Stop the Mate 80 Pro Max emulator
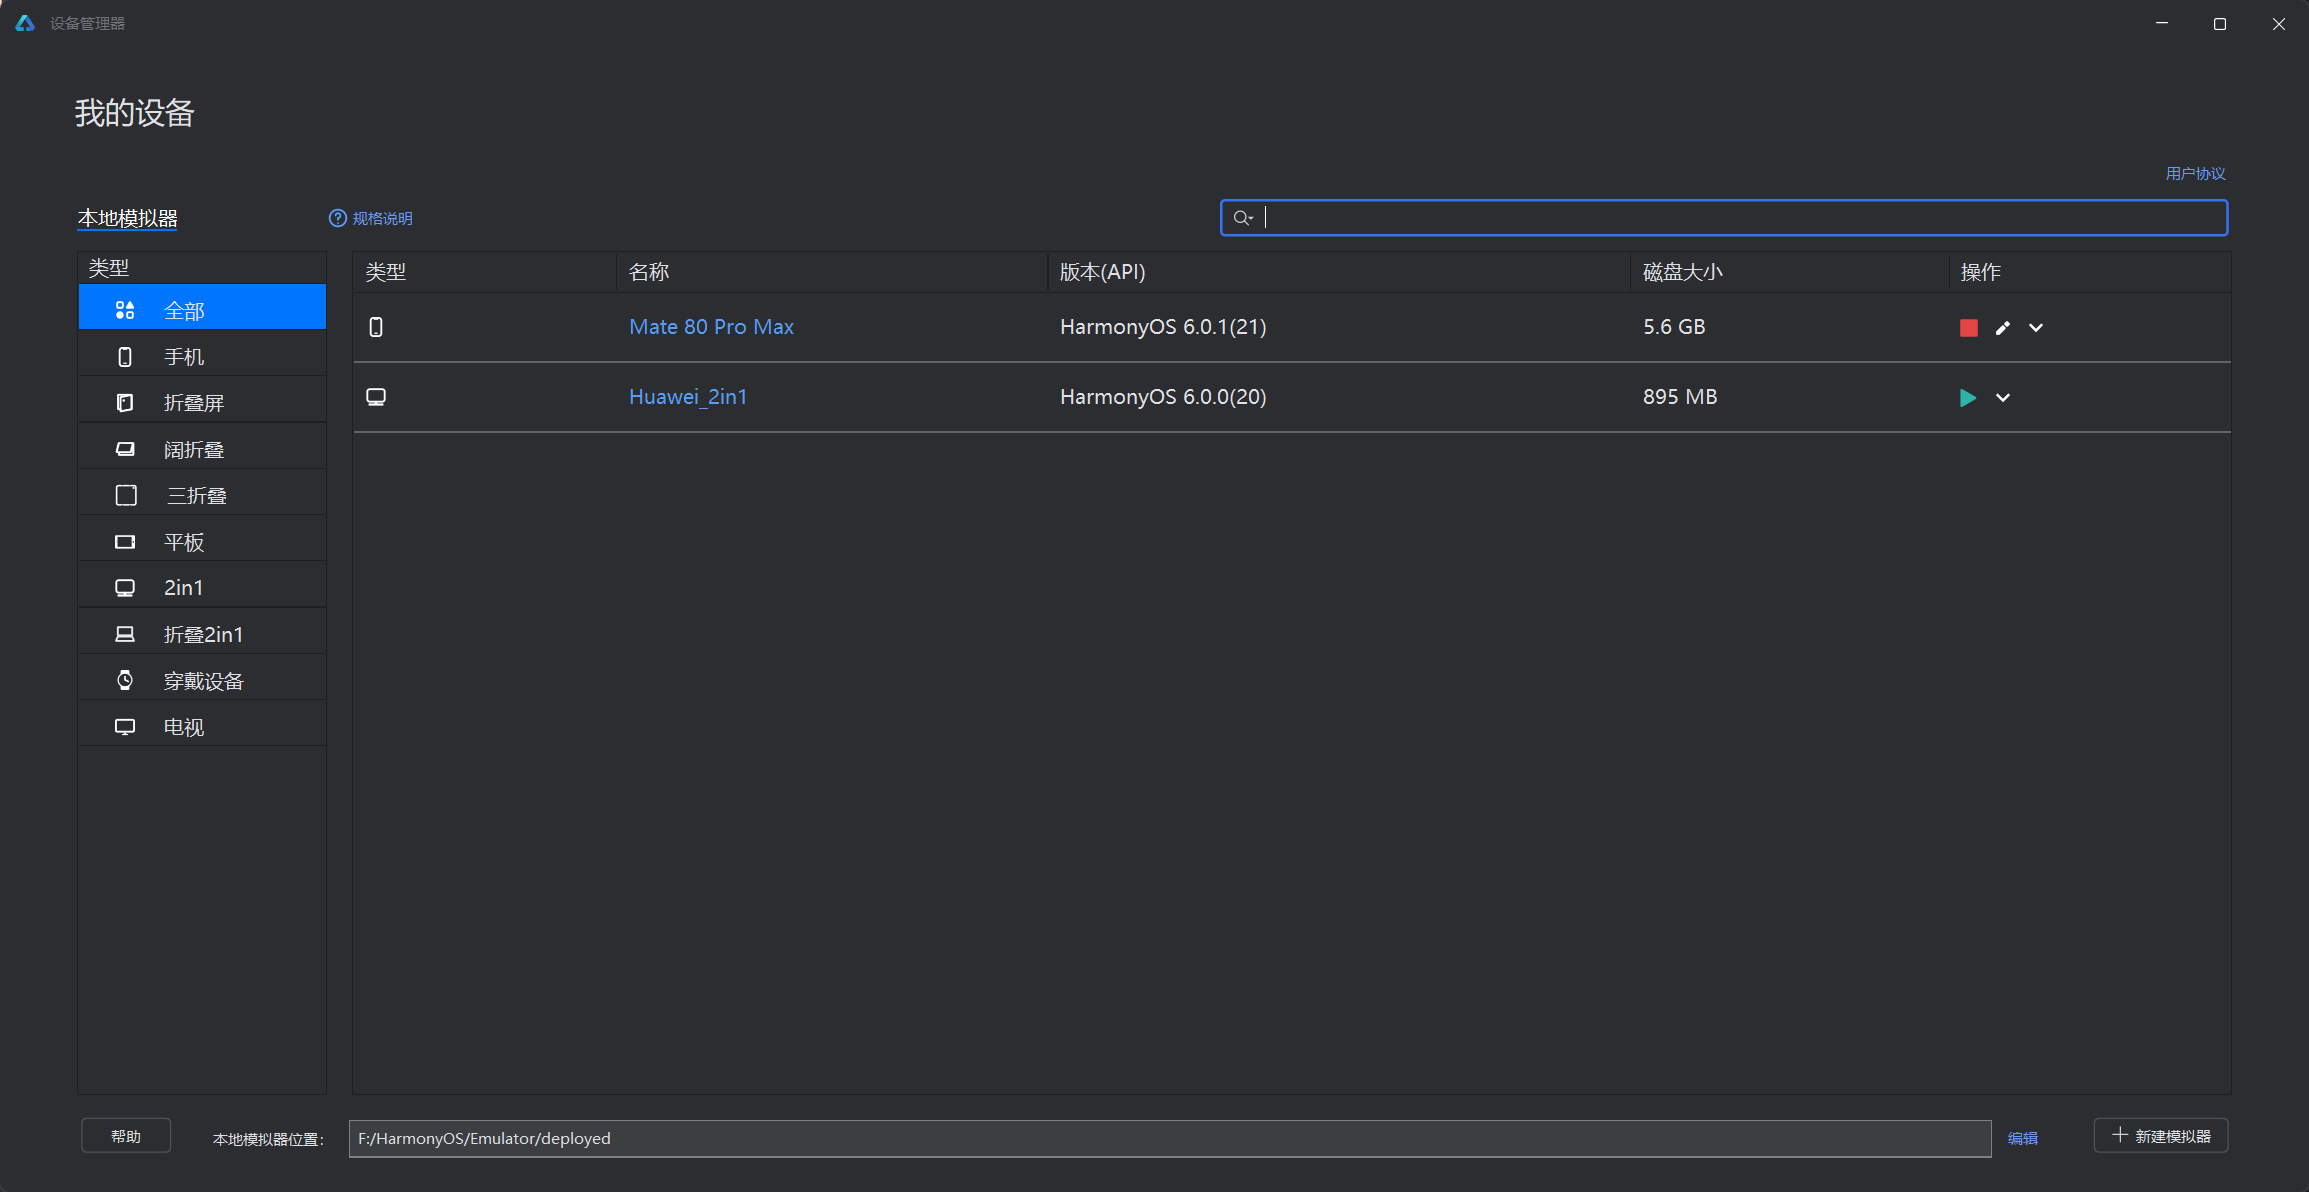The width and height of the screenshot is (2309, 1192). tap(1968, 328)
